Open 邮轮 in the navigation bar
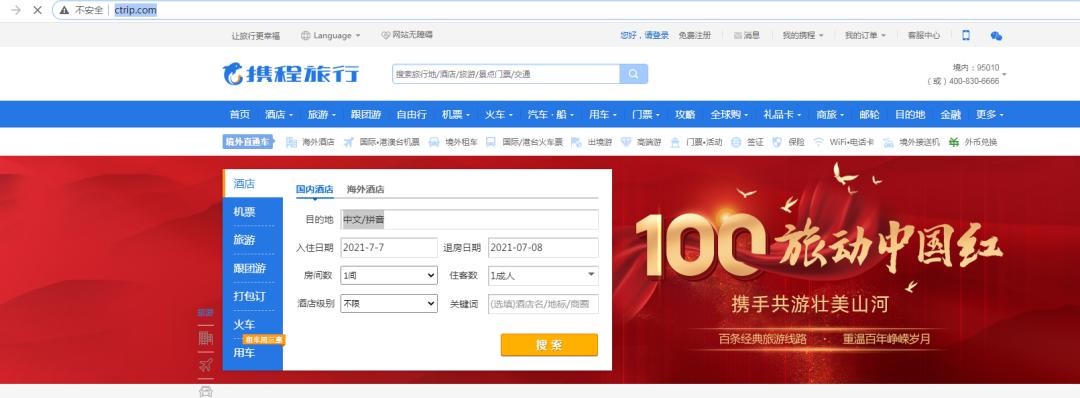Screen dimensions: 1080x398 (x=869, y=114)
